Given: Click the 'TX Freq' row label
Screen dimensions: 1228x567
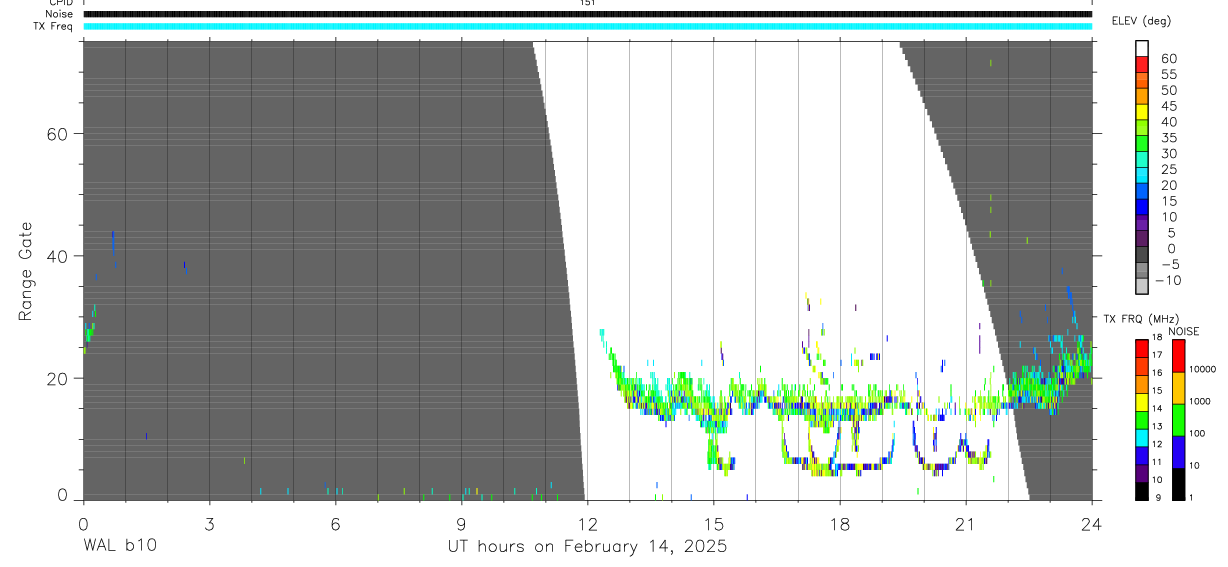Looking at the screenshot, I should [x=54, y=26].
